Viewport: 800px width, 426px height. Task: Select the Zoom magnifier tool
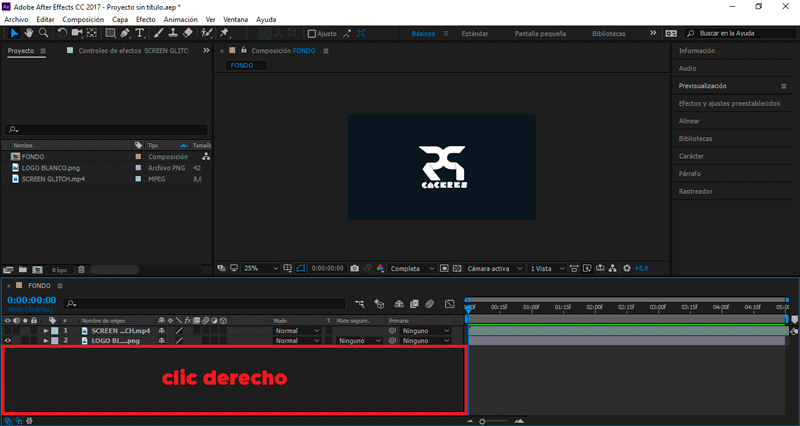[x=44, y=33]
